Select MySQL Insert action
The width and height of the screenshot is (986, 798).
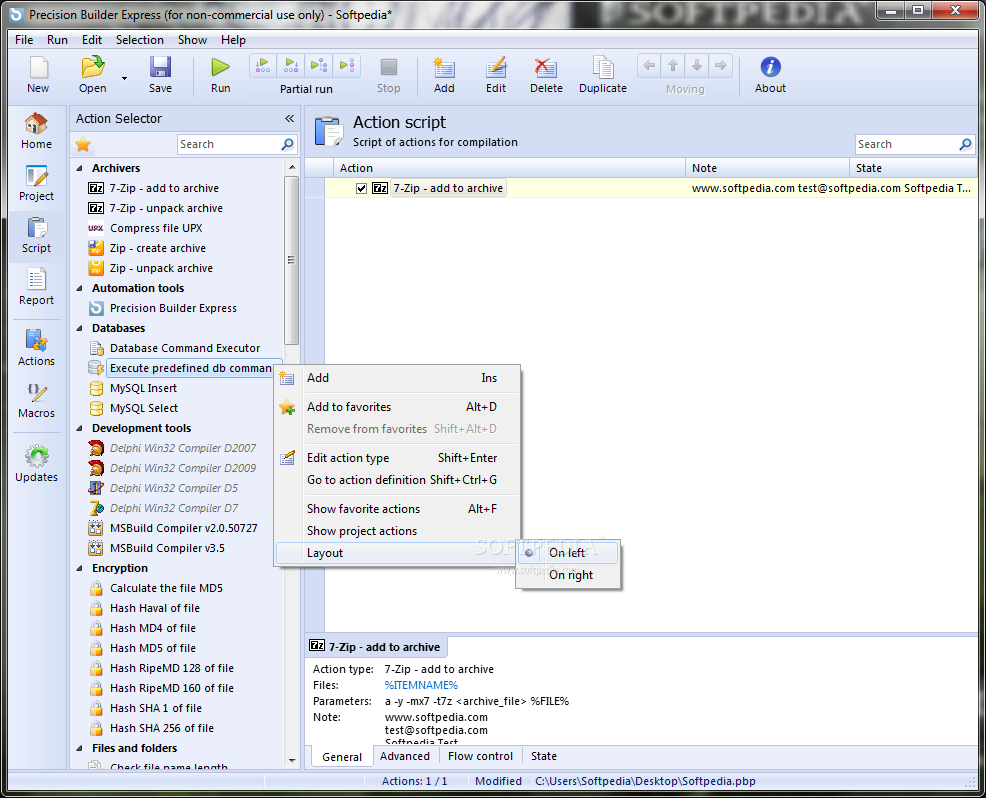click(143, 388)
